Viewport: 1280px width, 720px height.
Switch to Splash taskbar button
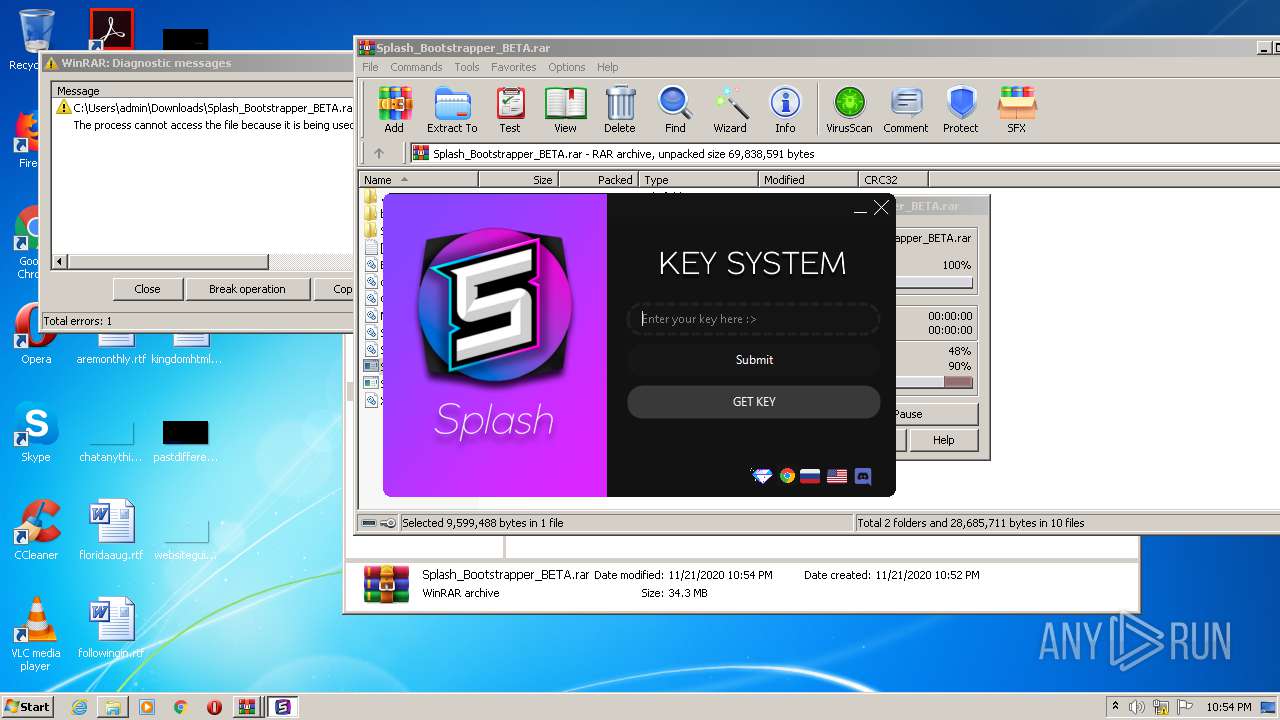pyautogui.click(x=282, y=707)
